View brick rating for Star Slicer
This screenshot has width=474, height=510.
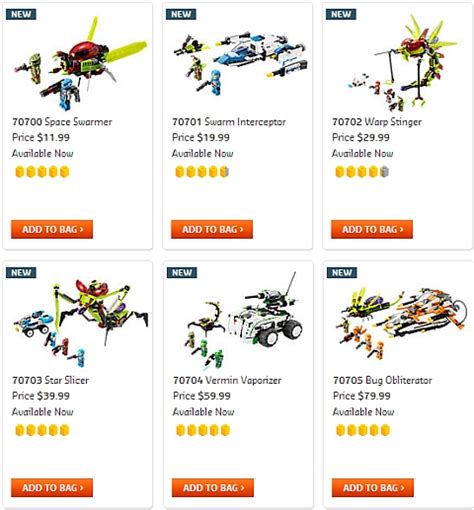(42, 430)
